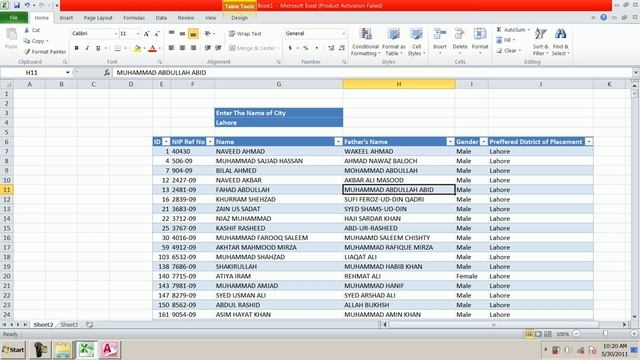The width and height of the screenshot is (640, 360).
Task: Apply accounting currency format
Action: [290, 48]
